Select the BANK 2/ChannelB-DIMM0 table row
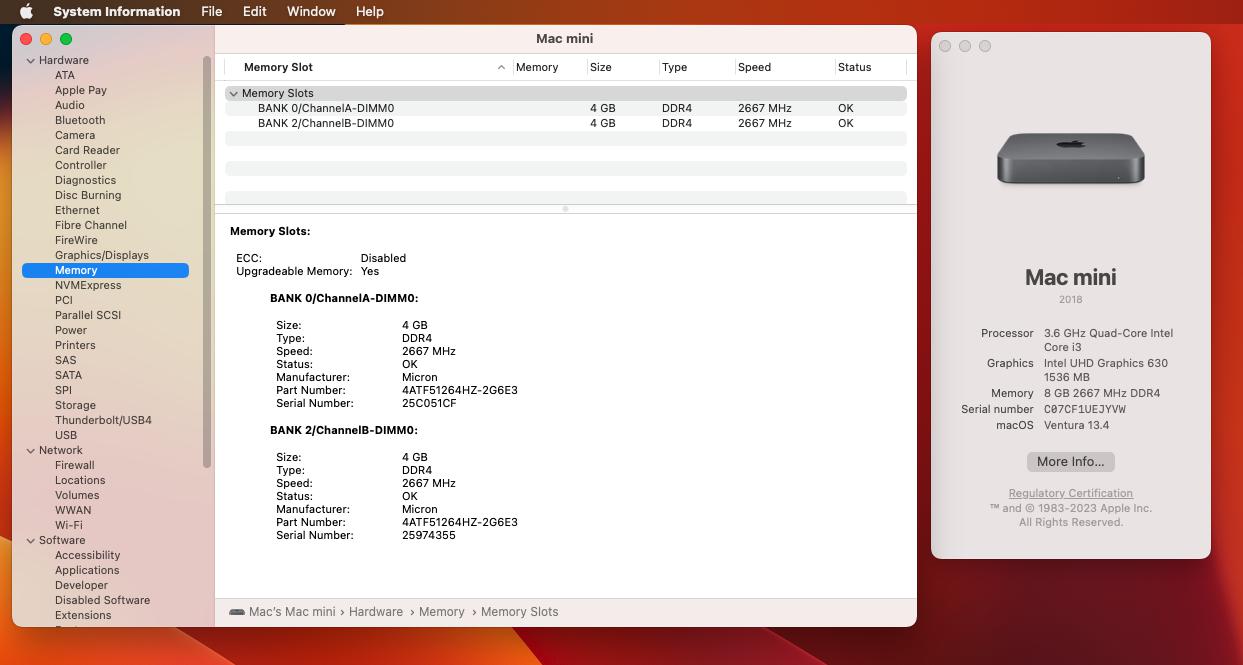1243x665 pixels. point(566,123)
